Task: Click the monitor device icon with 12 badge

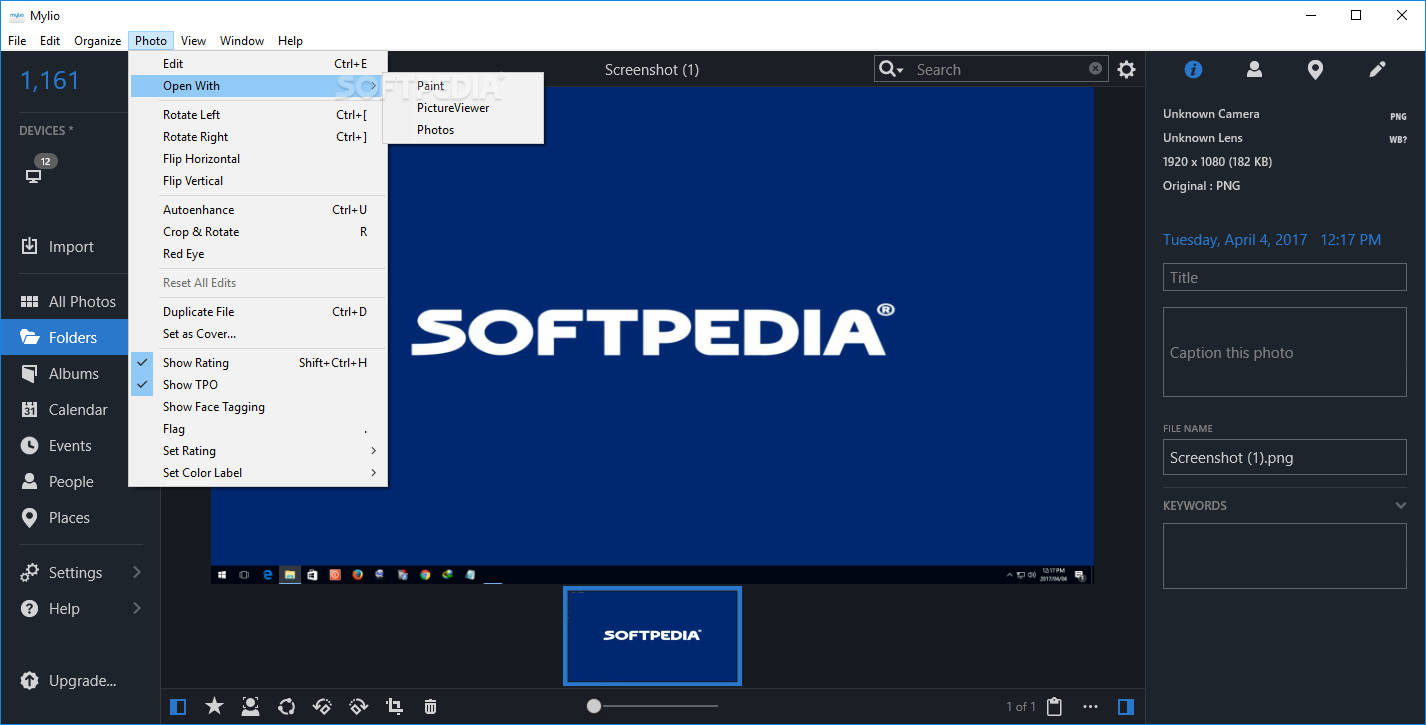Action: pyautogui.click(x=33, y=176)
